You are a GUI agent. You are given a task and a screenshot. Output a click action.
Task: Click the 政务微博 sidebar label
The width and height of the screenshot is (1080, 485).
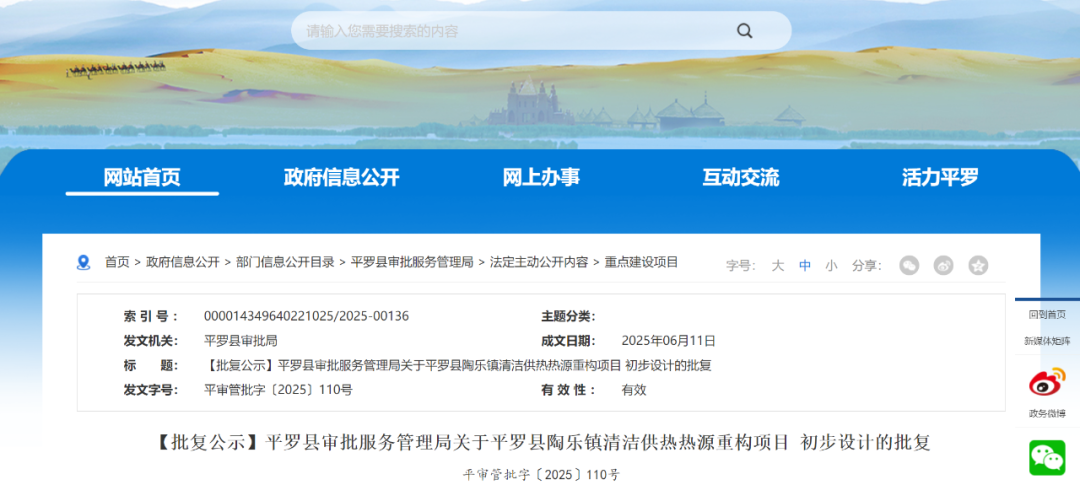click(x=1047, y=413)
